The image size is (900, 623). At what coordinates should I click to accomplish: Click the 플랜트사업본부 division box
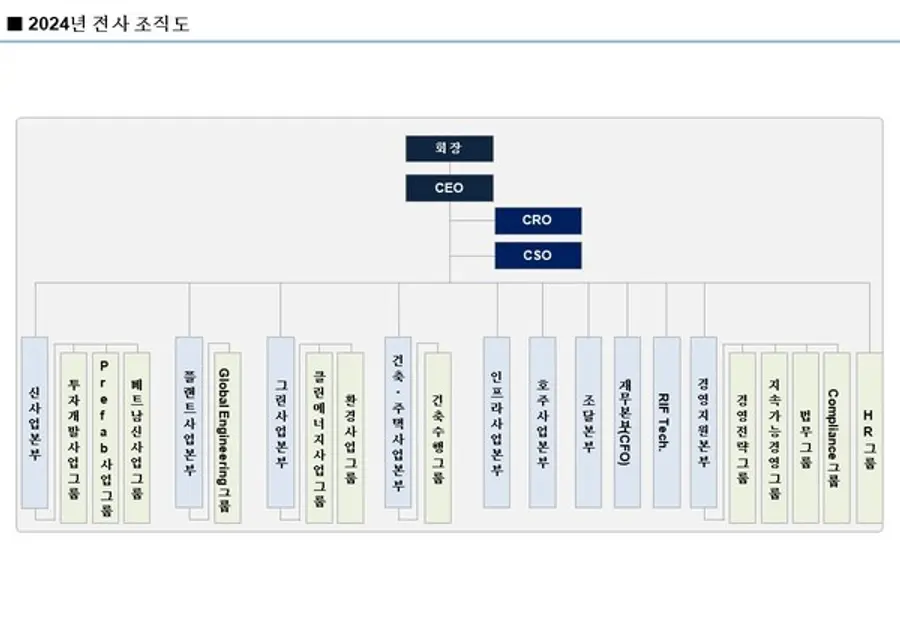189,422
